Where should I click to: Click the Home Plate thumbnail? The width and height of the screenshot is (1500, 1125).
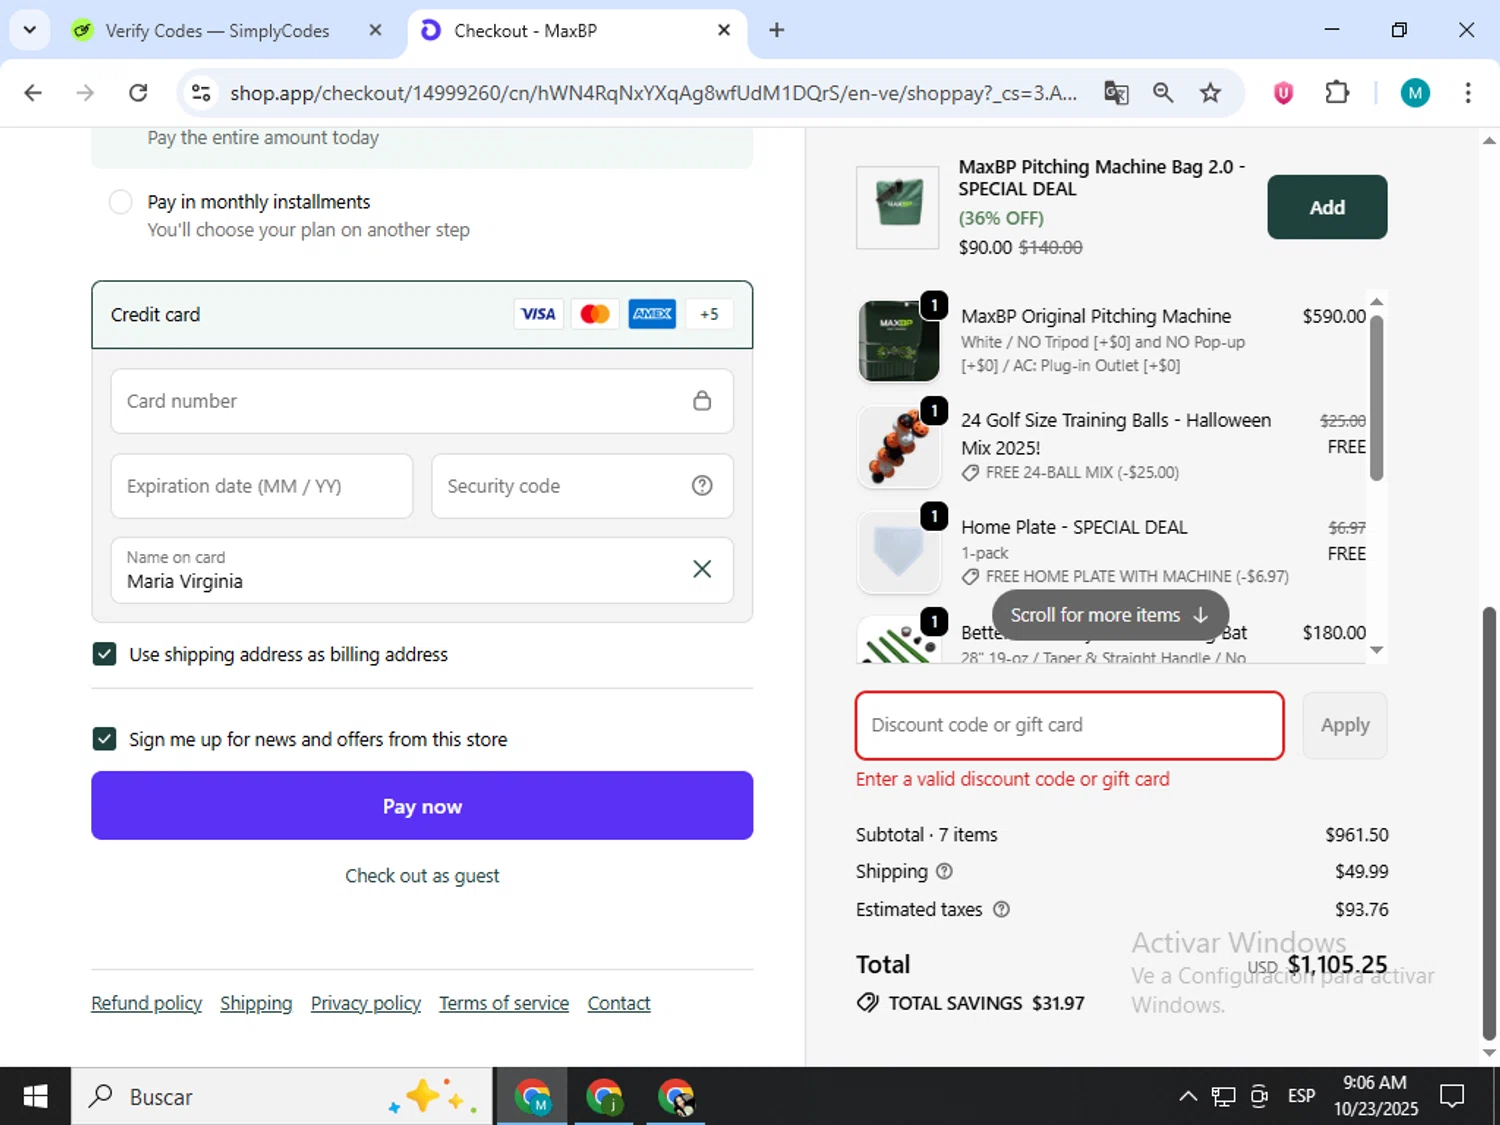click(899, 553)
